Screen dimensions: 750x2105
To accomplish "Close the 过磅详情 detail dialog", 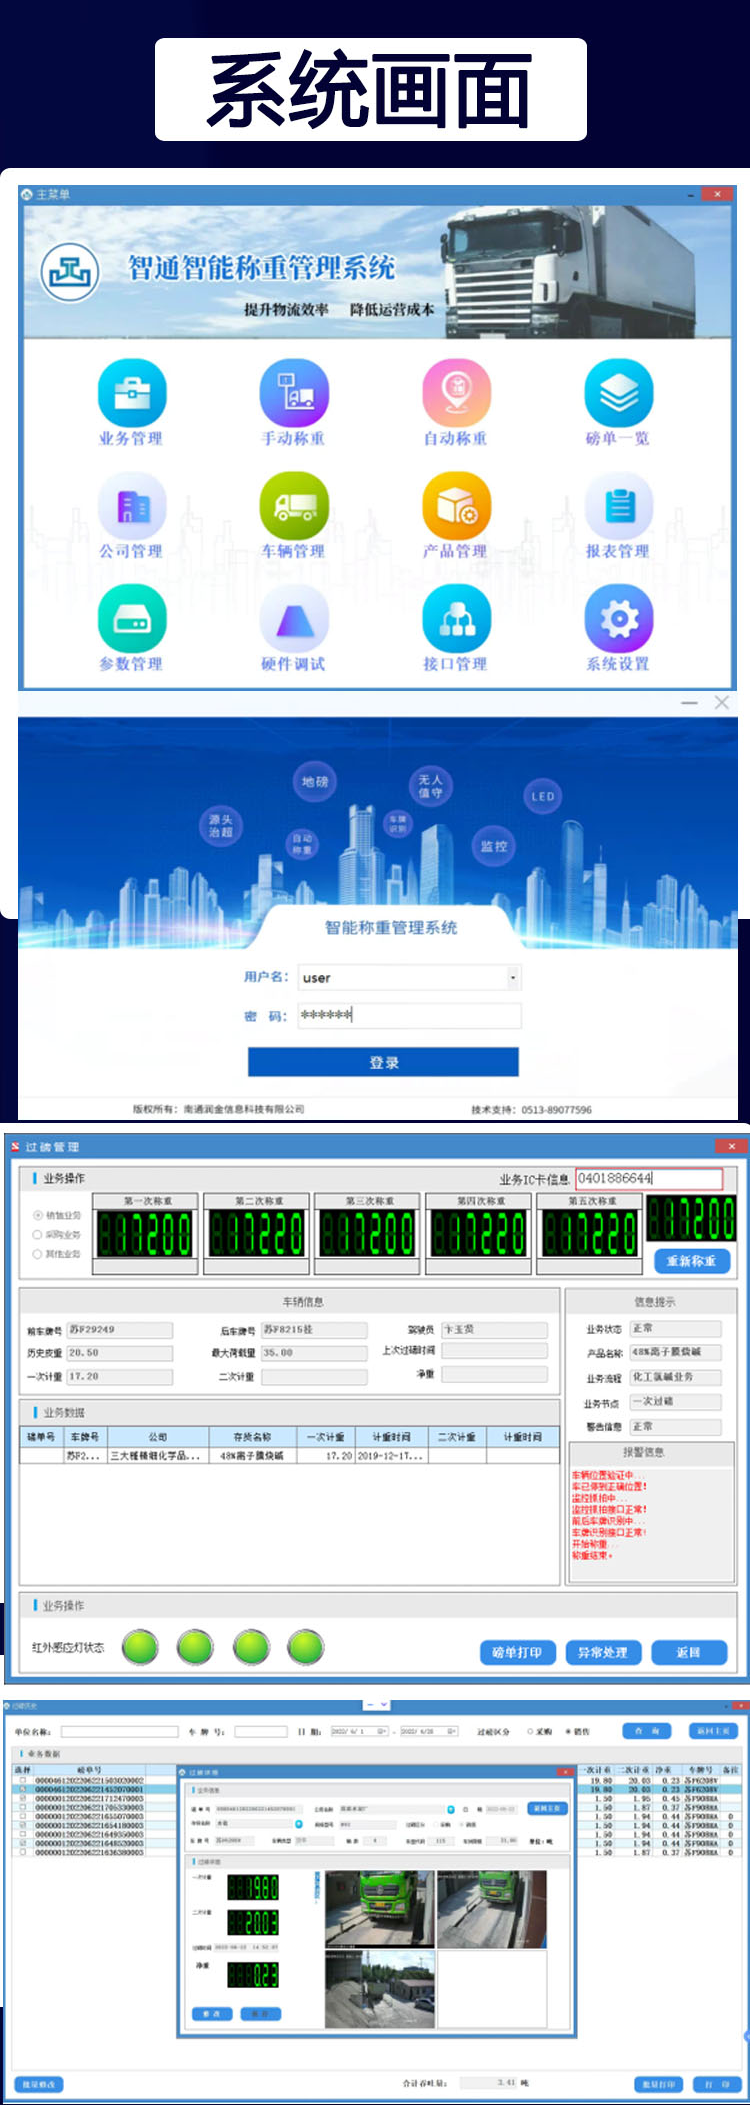I will pyautogui.click(x=563, y=1771).
